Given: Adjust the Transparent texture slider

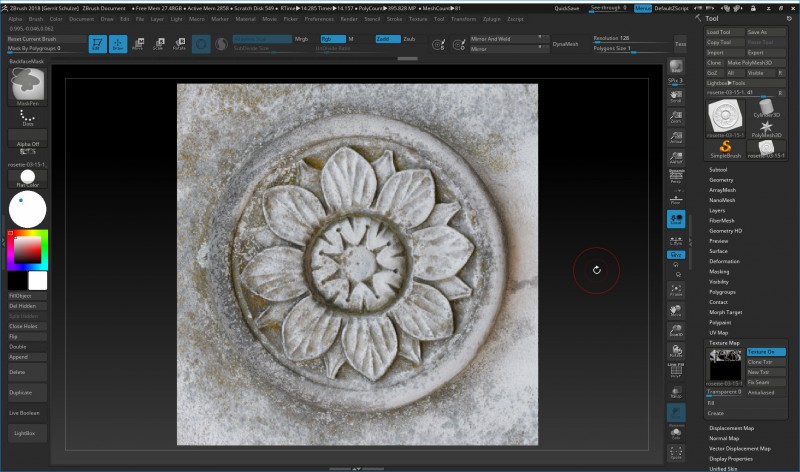Looking at the screenshot, I should (x=725, y=392).
